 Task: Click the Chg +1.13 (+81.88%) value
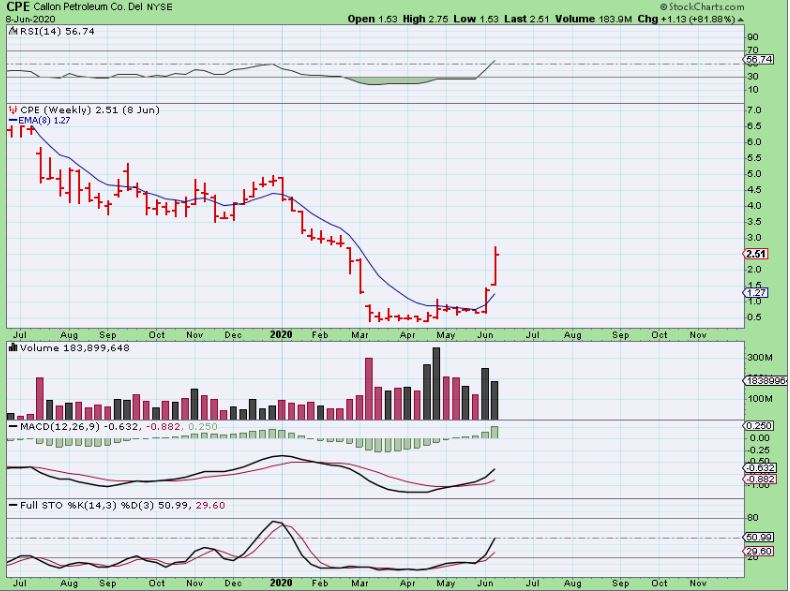pos(686,19)
